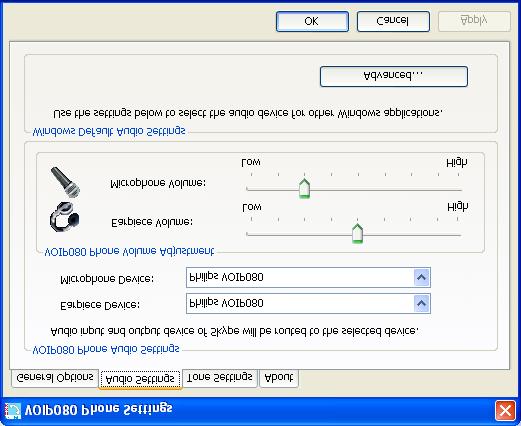Click the disabled Apply button
This screenshot has height=426, width=521.
point(474,21)
